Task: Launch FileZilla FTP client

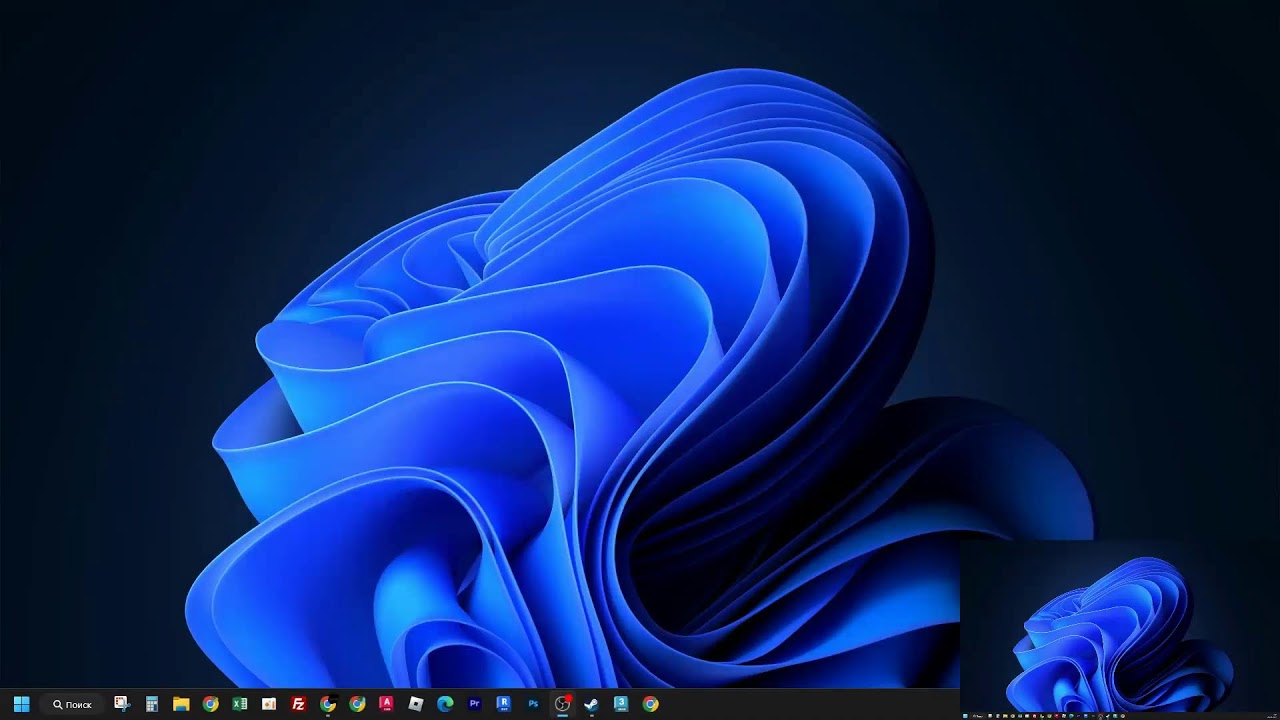Action: [298, 704]
